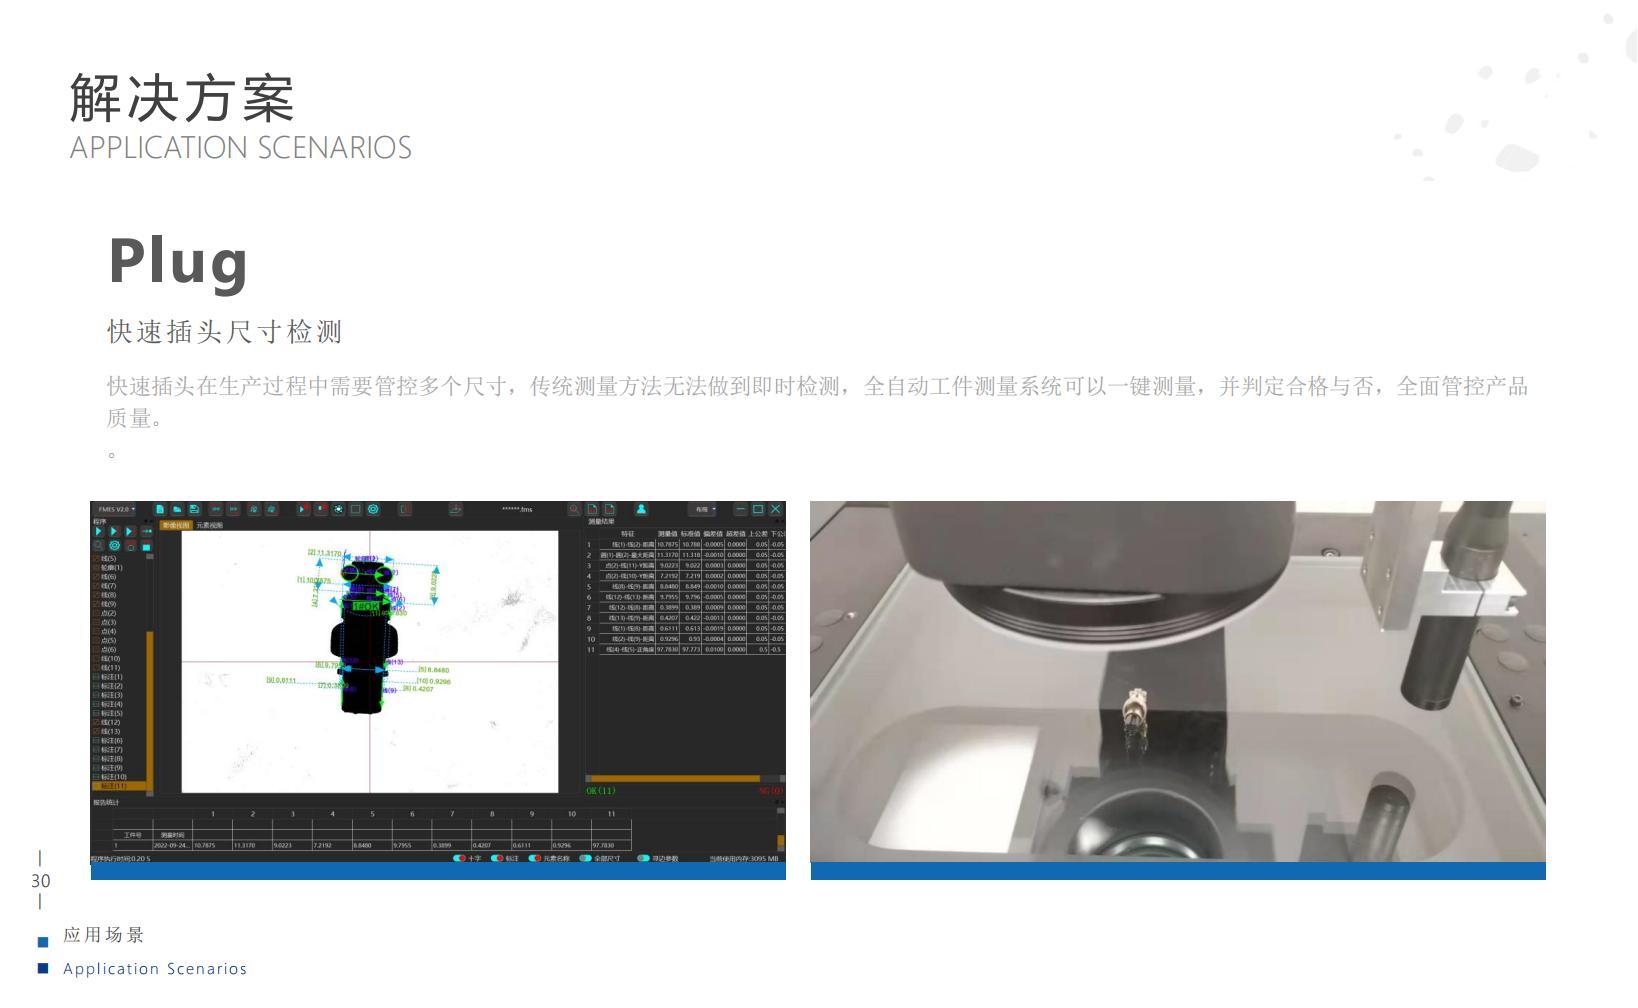
Task: Click the open folder toolbar icon
Action: coord(177,509)
